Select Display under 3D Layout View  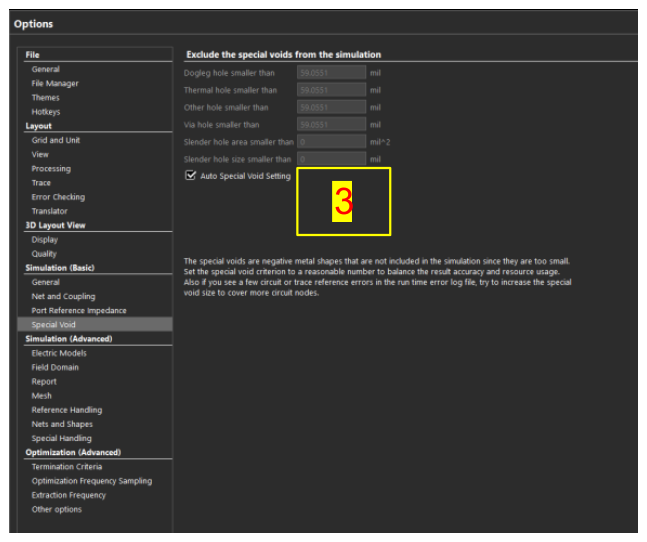[x=45, y=240]
